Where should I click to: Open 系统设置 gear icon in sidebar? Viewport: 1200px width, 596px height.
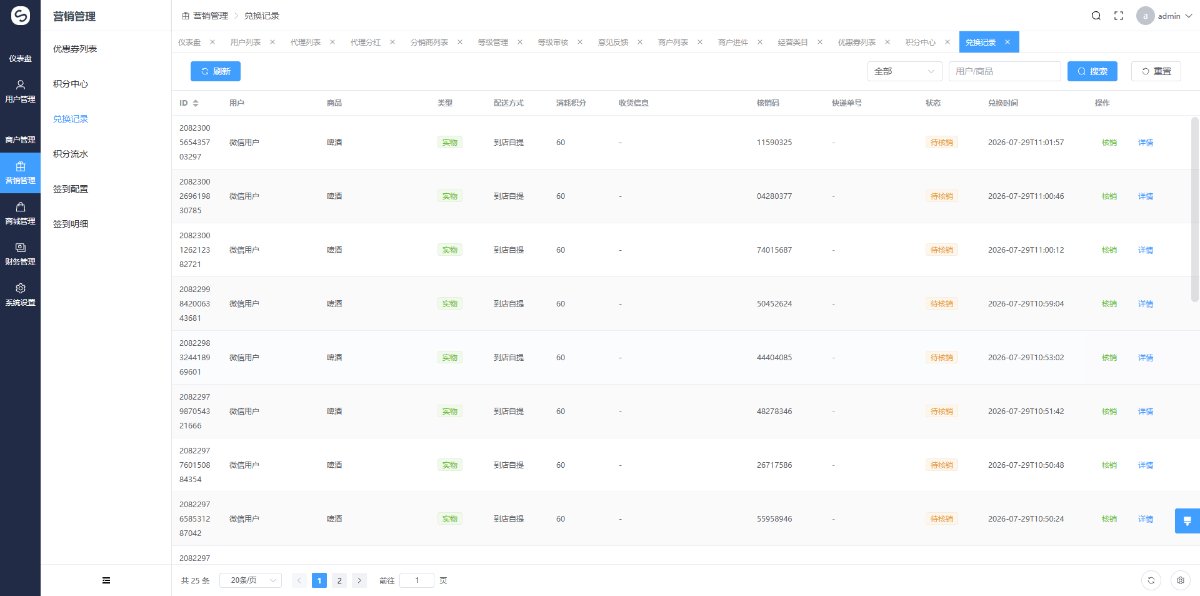click(x=20, y=288)
